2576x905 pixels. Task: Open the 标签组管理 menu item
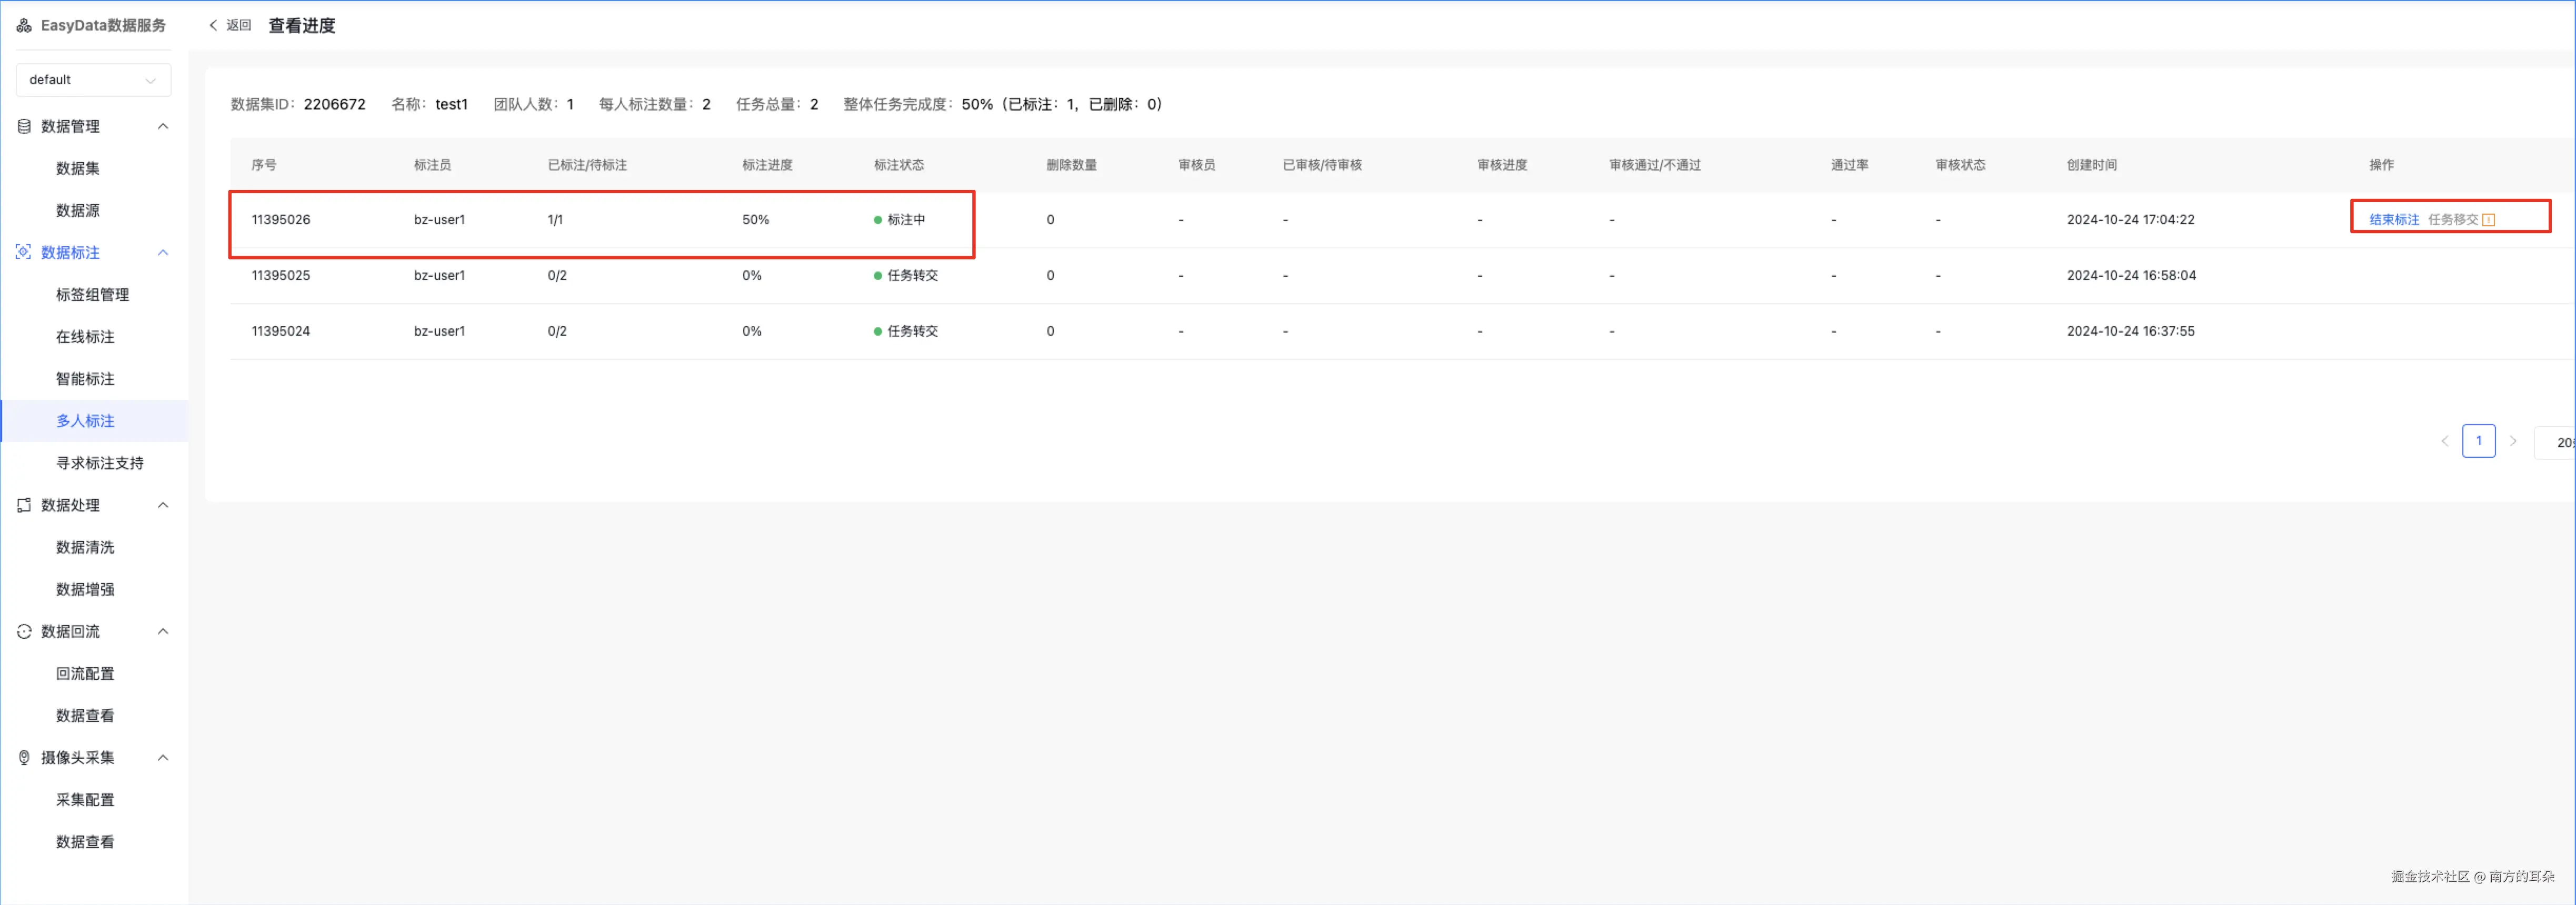coord(92,295)
